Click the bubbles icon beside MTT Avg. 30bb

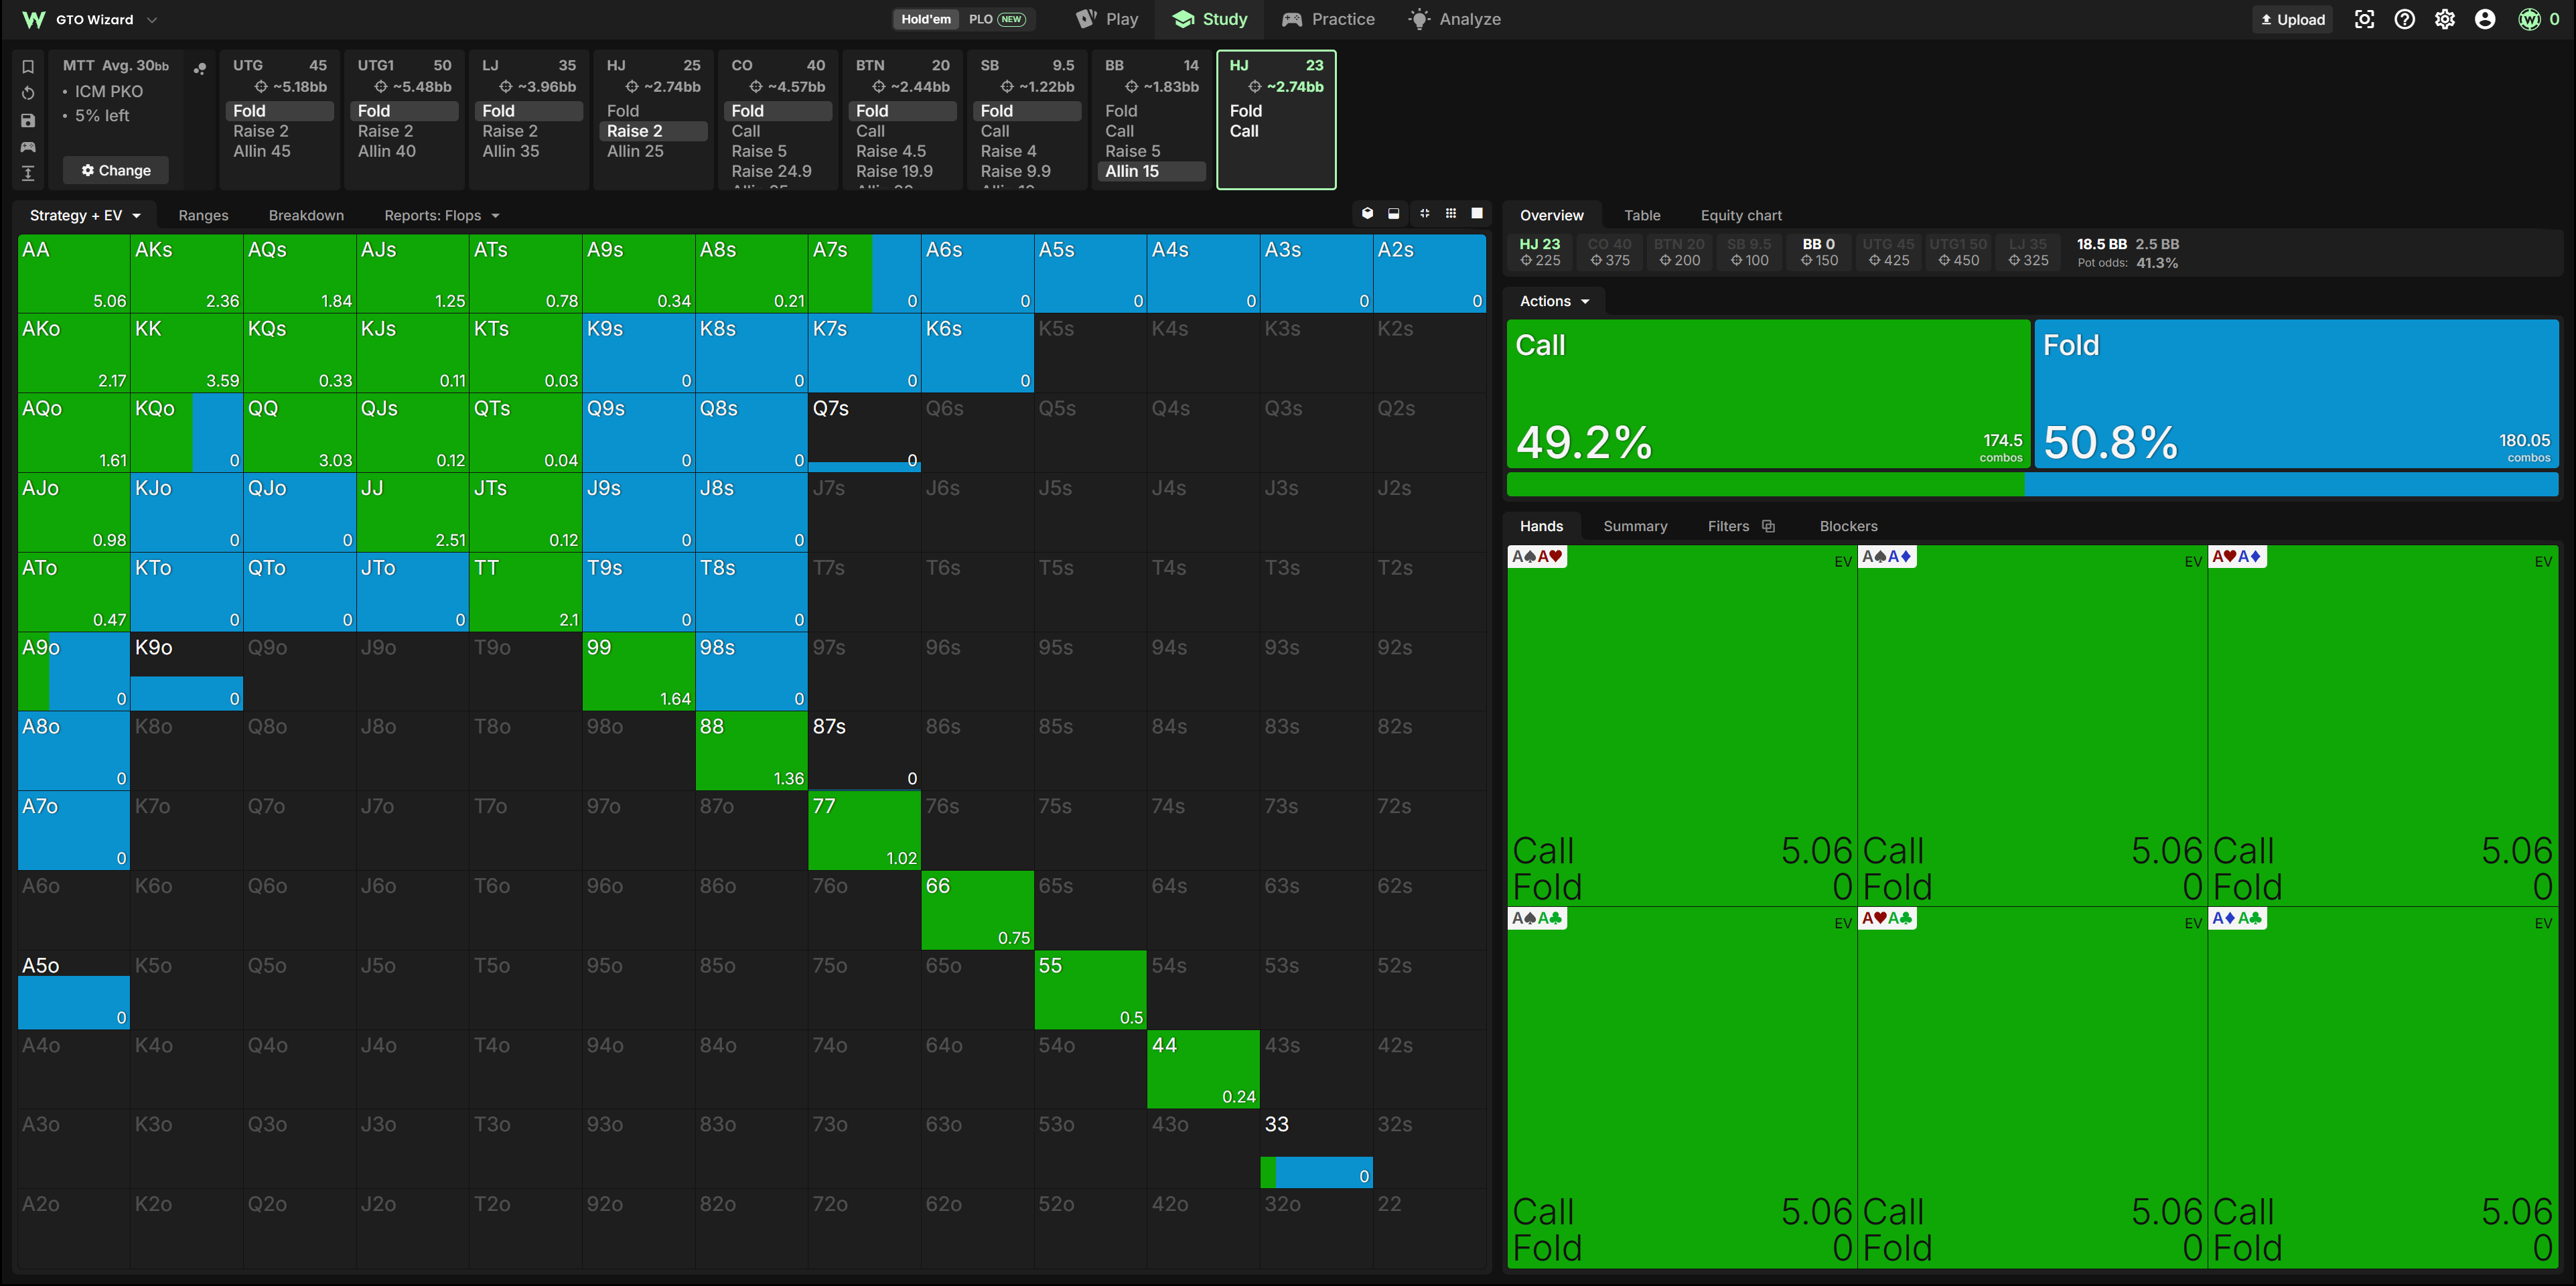tap(200, 68)
